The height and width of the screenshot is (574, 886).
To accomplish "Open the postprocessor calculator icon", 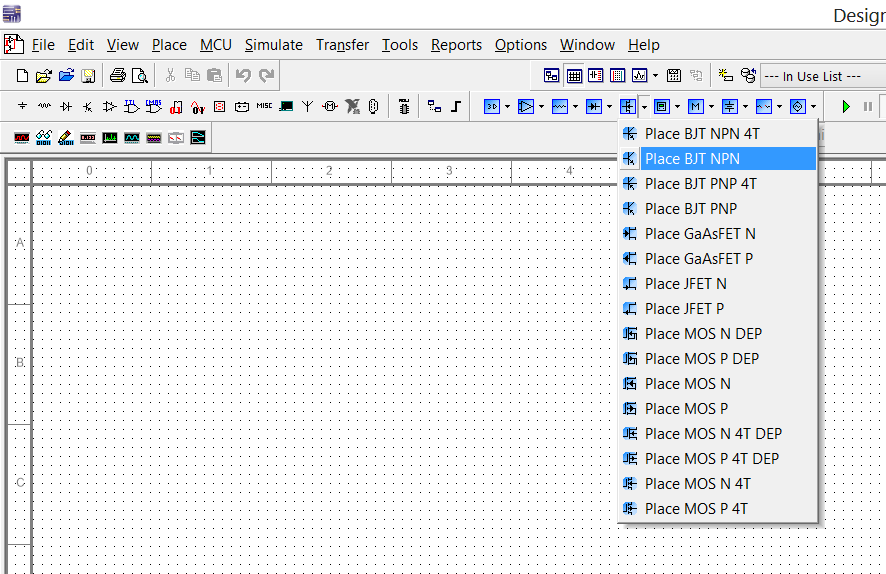I will click(x=674, y=75).
